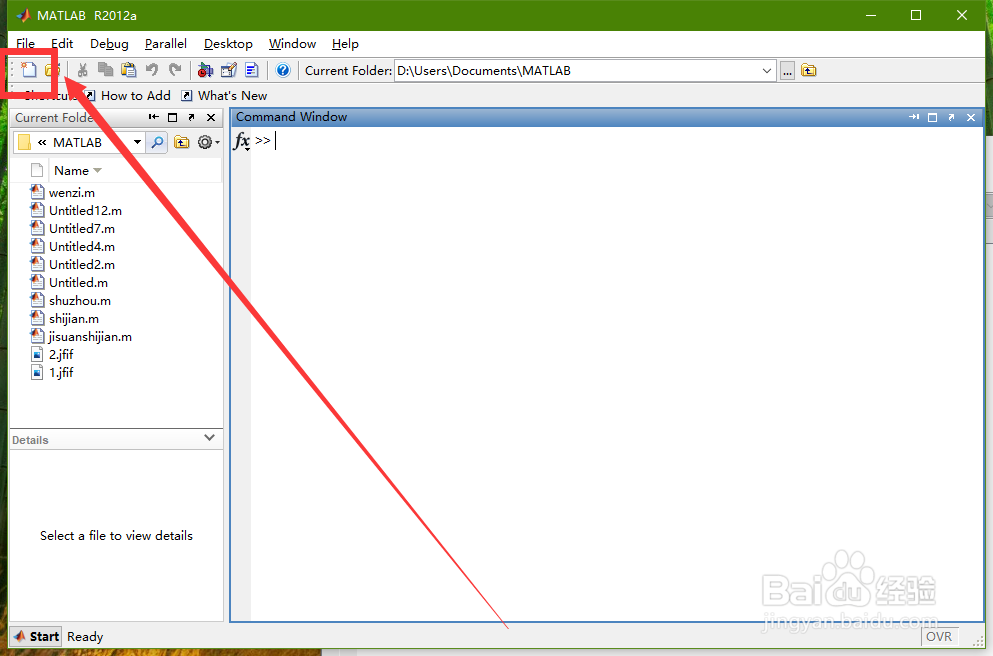Select file Untitled.m

pos(79,282)
